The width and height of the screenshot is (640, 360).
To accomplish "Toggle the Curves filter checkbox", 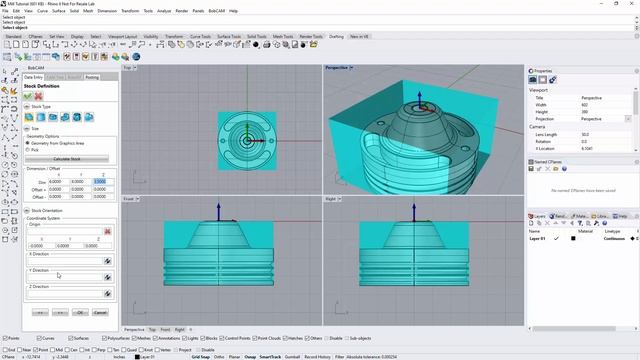I will tap(39, 338).
